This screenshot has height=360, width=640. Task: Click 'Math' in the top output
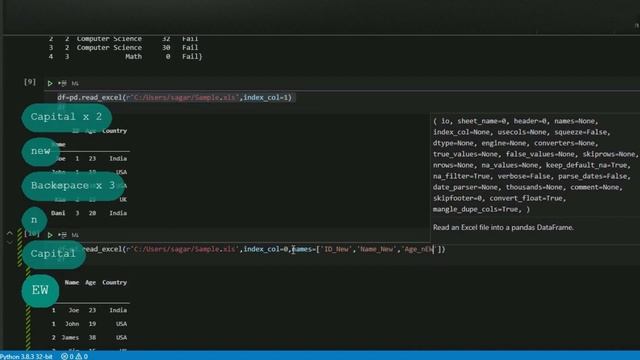point(133,57)
